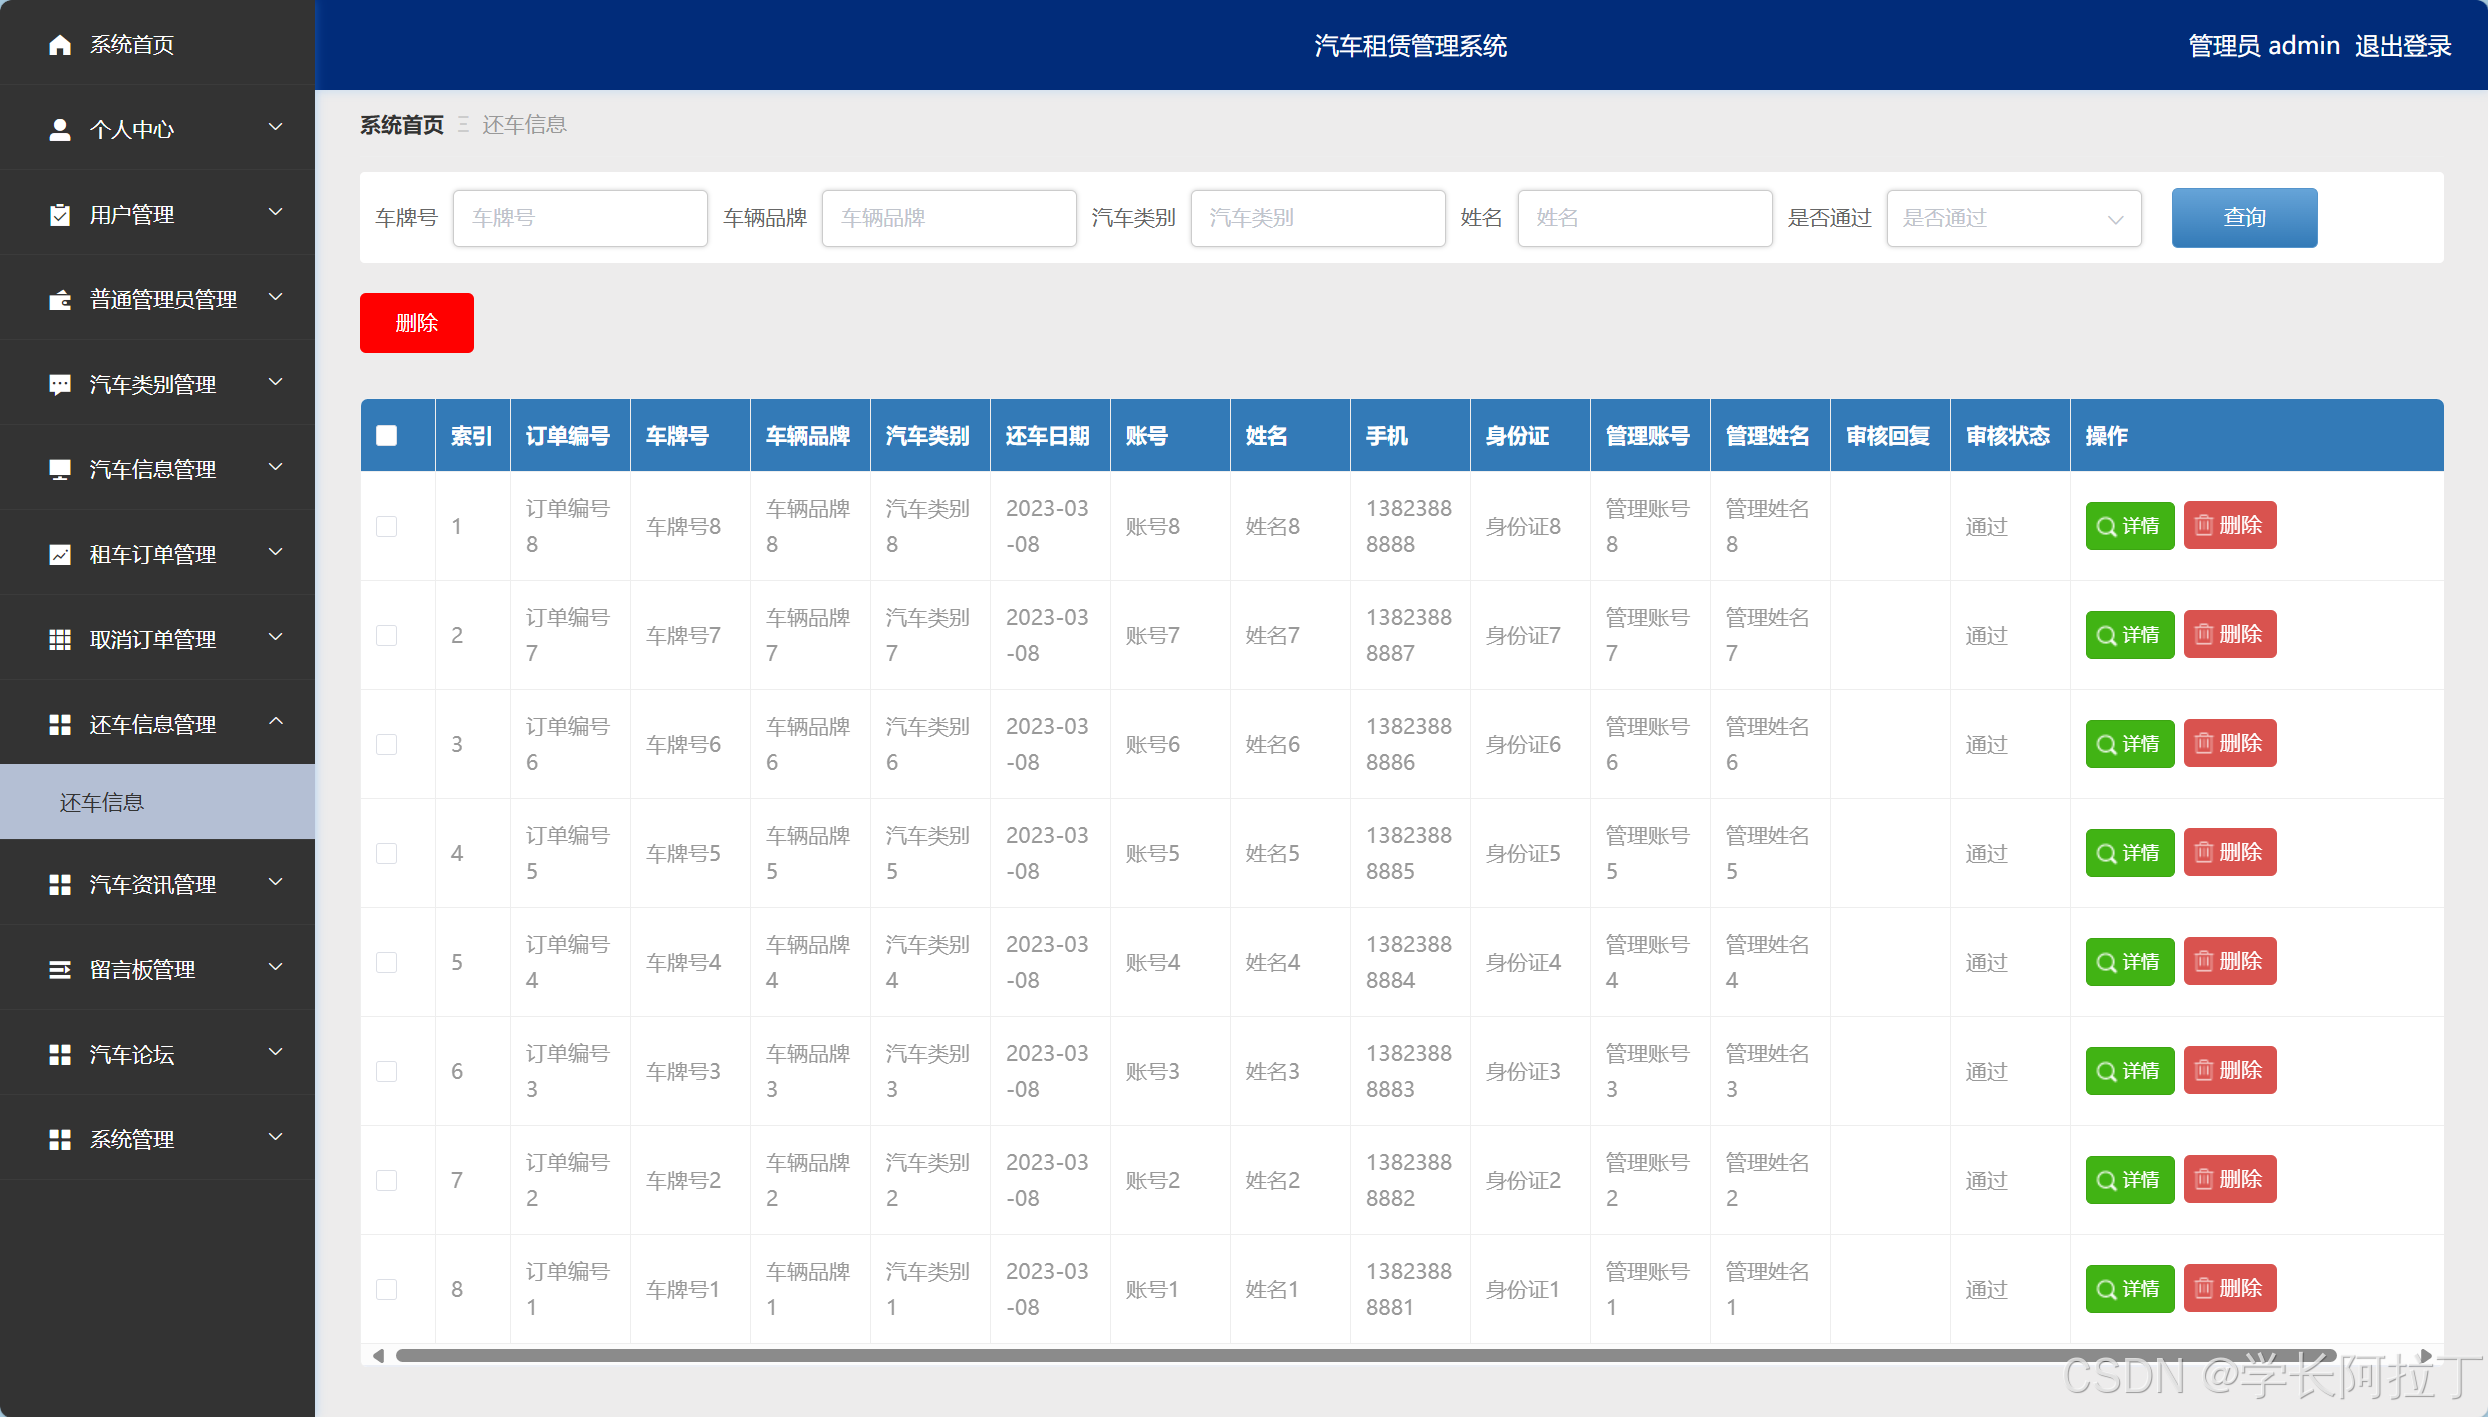The width and height of the screenshot is (2488, 1417).
Task: Open the 系统管理 sidebar menu
Action: [x=132, y=1140]
